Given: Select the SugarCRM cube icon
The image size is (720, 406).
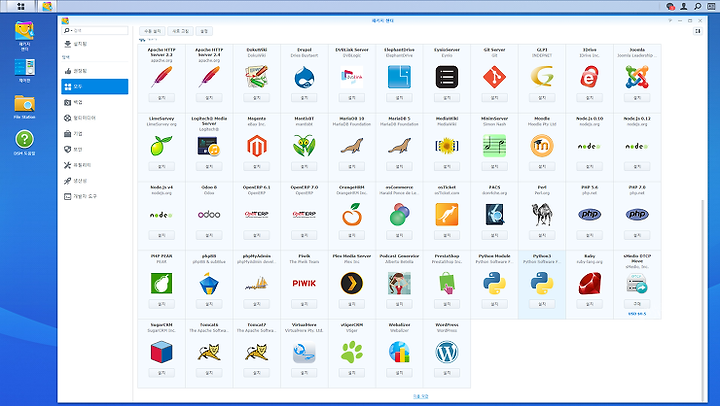Looking at the screenshot, I should tap(162, 352).
